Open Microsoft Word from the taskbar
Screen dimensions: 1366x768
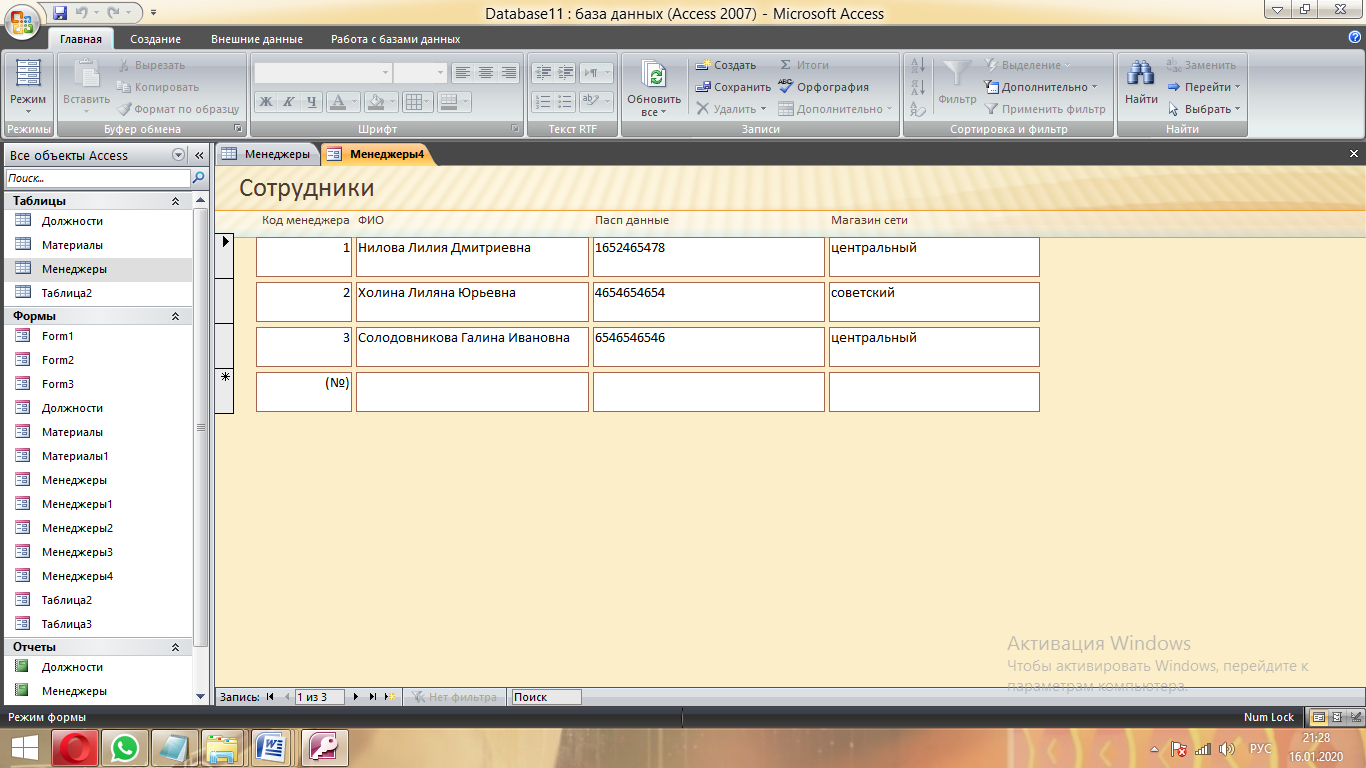(271, 747)
